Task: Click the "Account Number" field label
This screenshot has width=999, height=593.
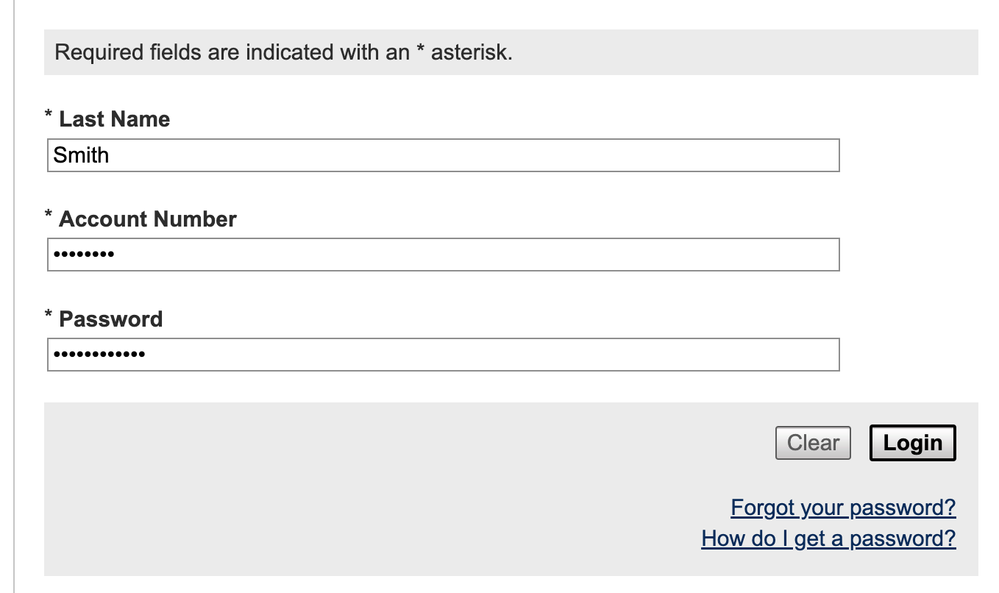Action: (147, 219)
